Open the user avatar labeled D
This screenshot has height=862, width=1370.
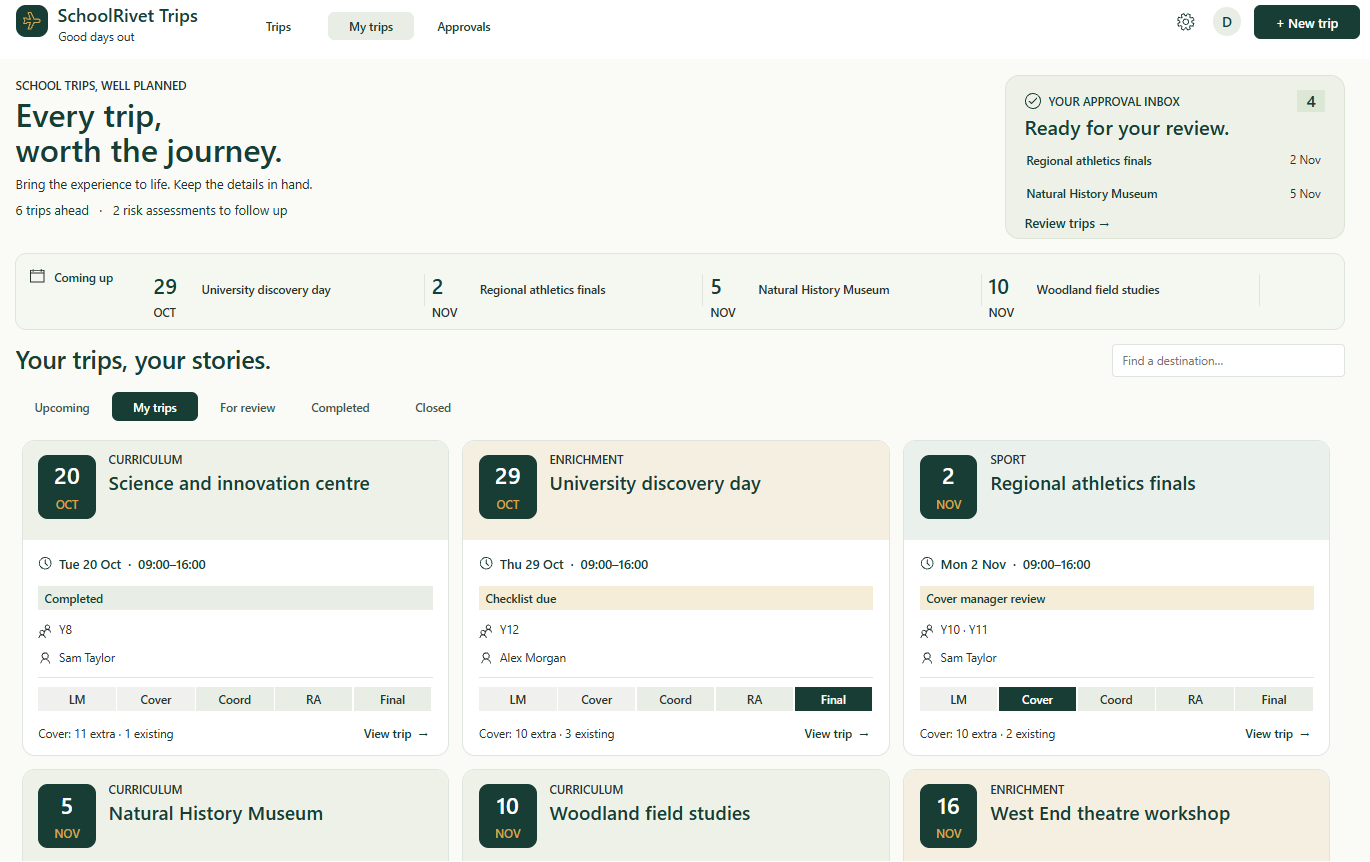pyautogui.click(x=1227, y=22)
